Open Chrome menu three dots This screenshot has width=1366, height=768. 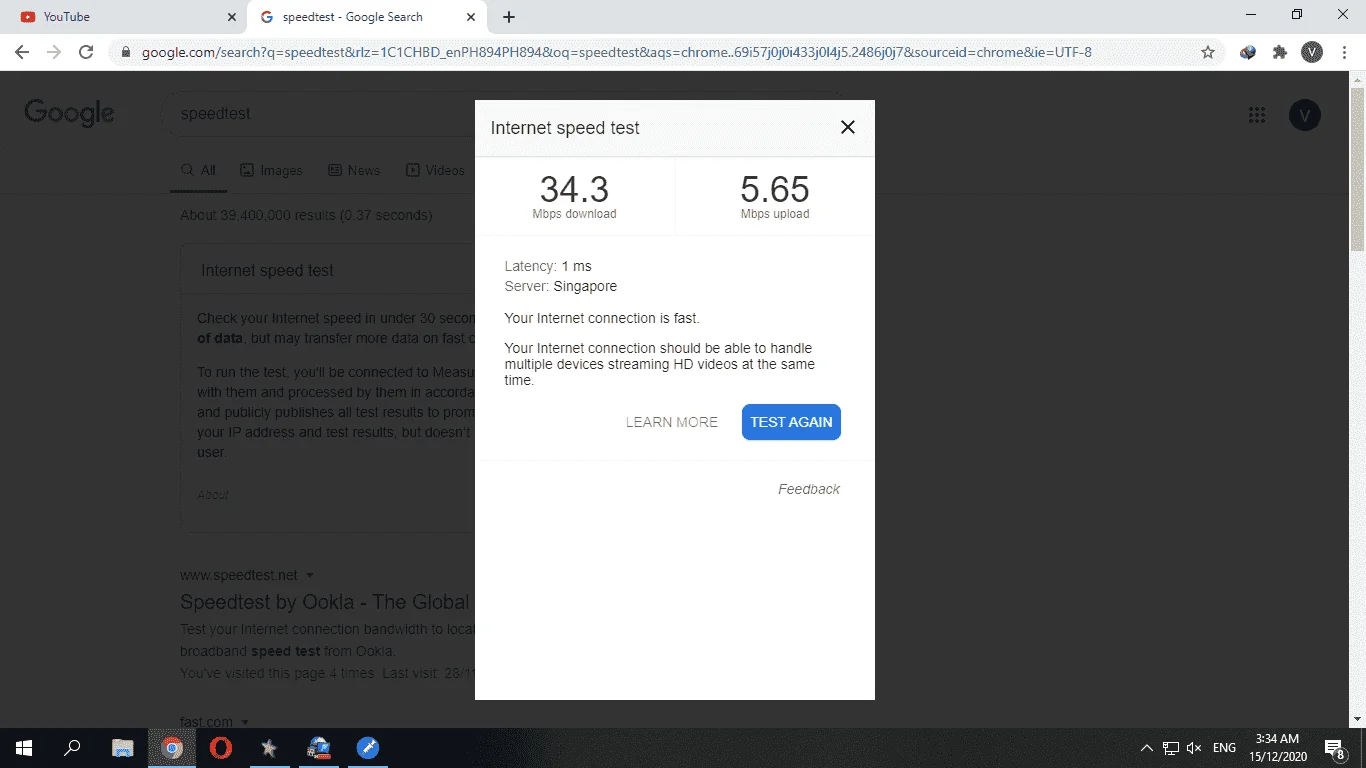pos(1342,52)
